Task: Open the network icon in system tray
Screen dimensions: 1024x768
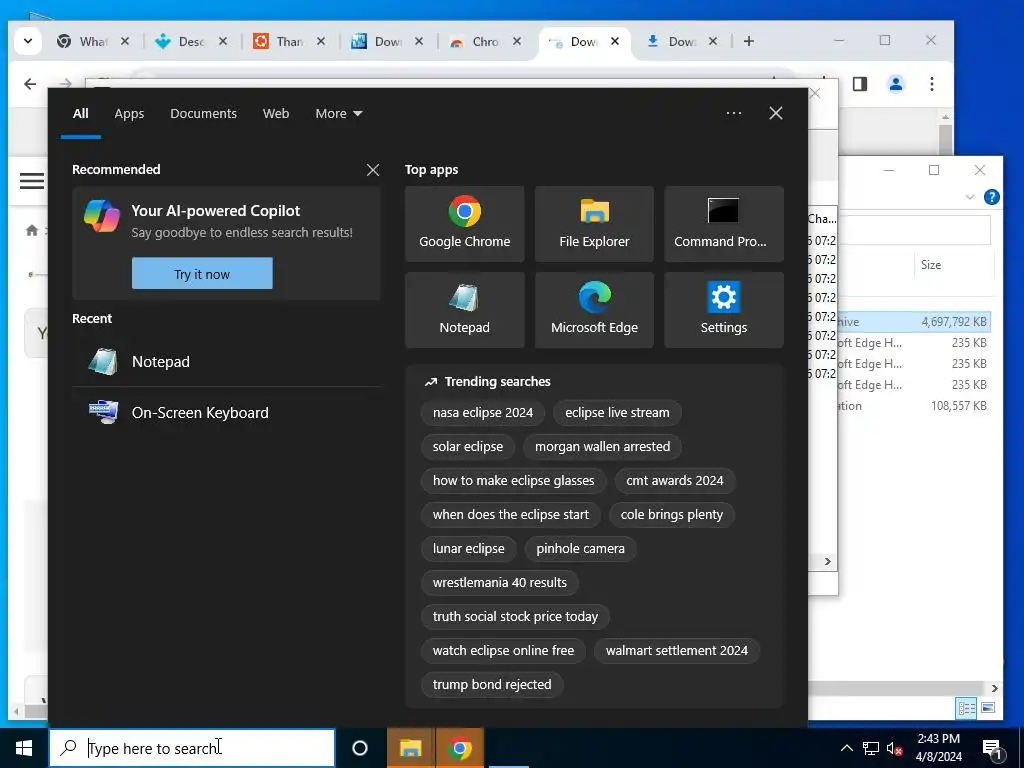Action: 871,748
